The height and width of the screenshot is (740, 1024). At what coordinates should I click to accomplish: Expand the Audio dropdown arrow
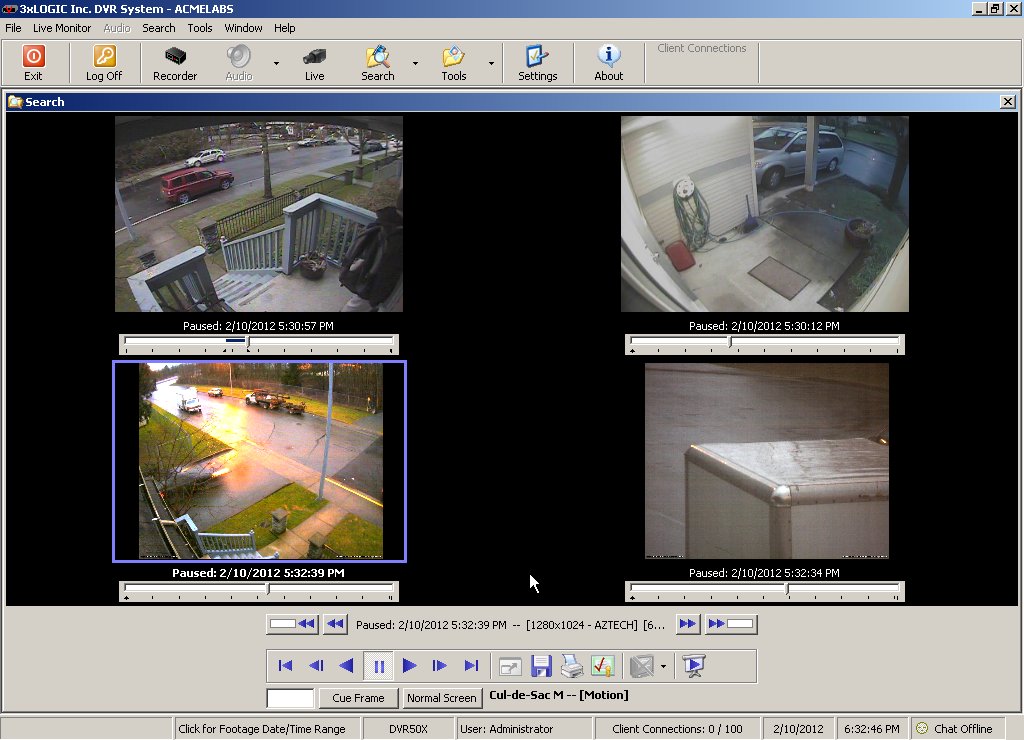276,63
